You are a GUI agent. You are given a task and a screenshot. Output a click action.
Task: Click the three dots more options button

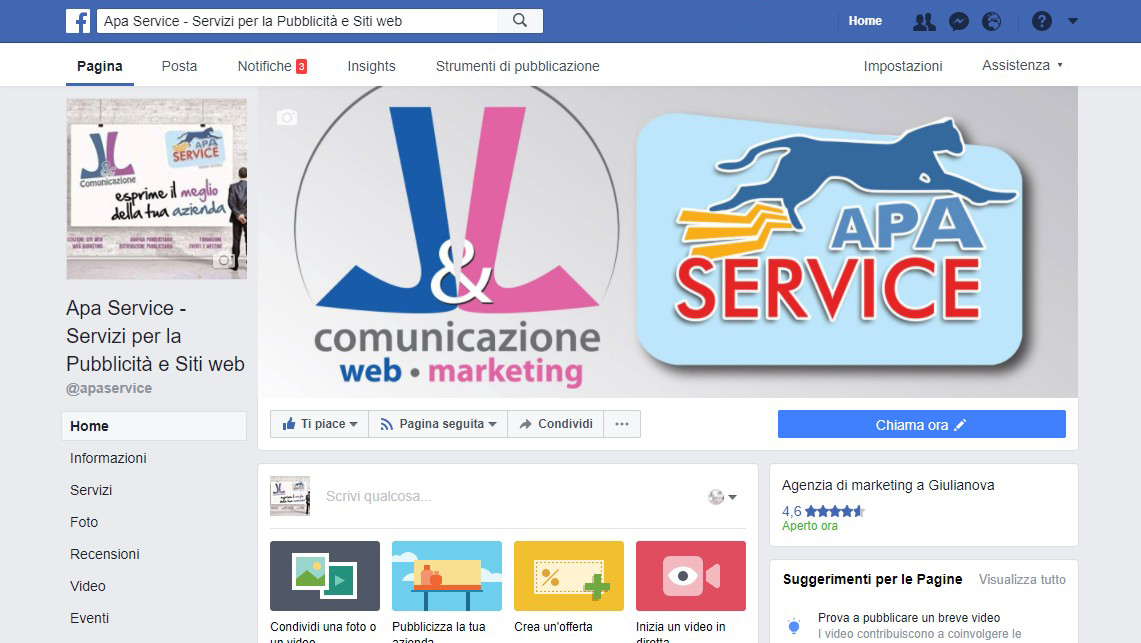(621, 424)
